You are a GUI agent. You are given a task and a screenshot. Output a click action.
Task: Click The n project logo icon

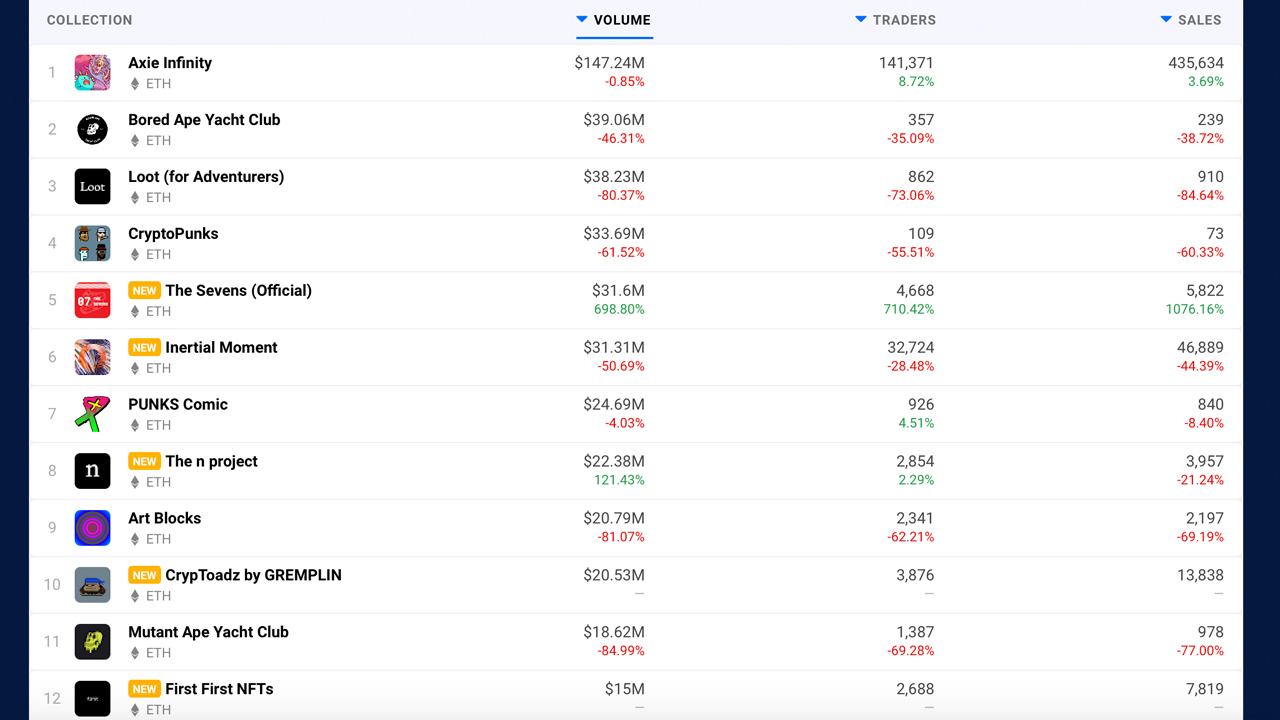point(92,472)
